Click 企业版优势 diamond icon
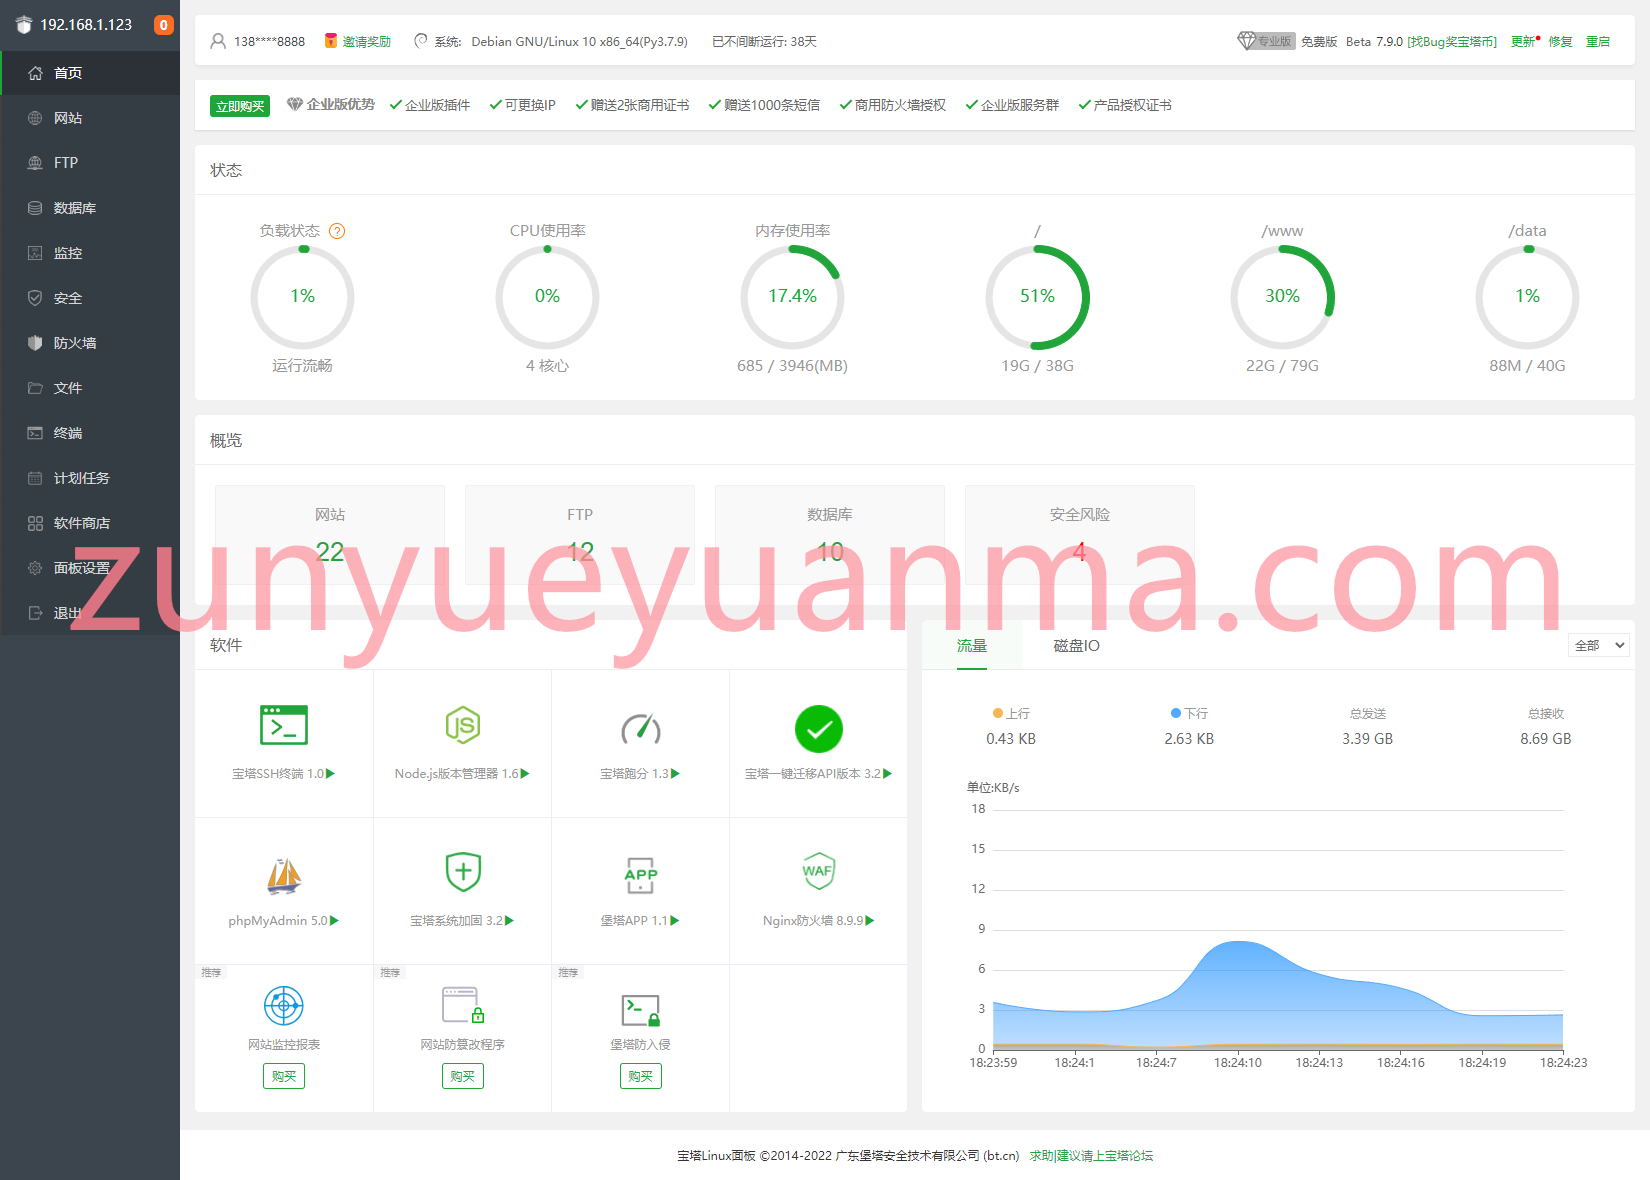 tap(295, 104)
